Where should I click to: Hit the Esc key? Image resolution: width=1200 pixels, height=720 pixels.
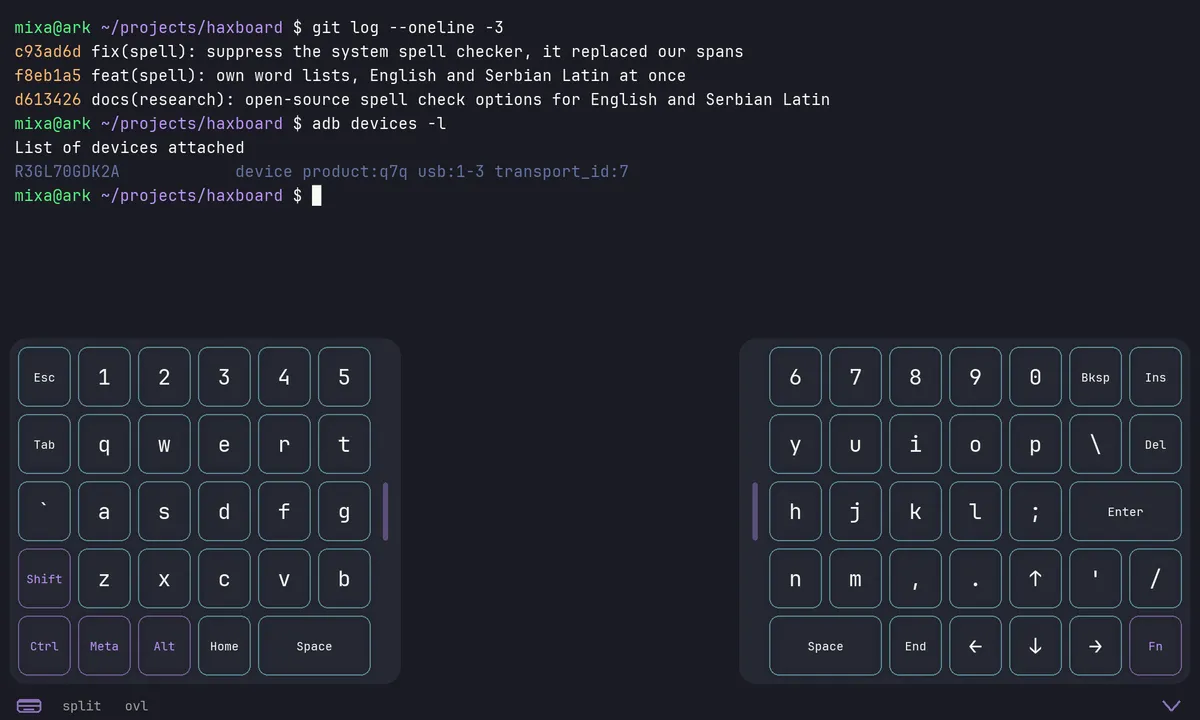tap(44, 377)
